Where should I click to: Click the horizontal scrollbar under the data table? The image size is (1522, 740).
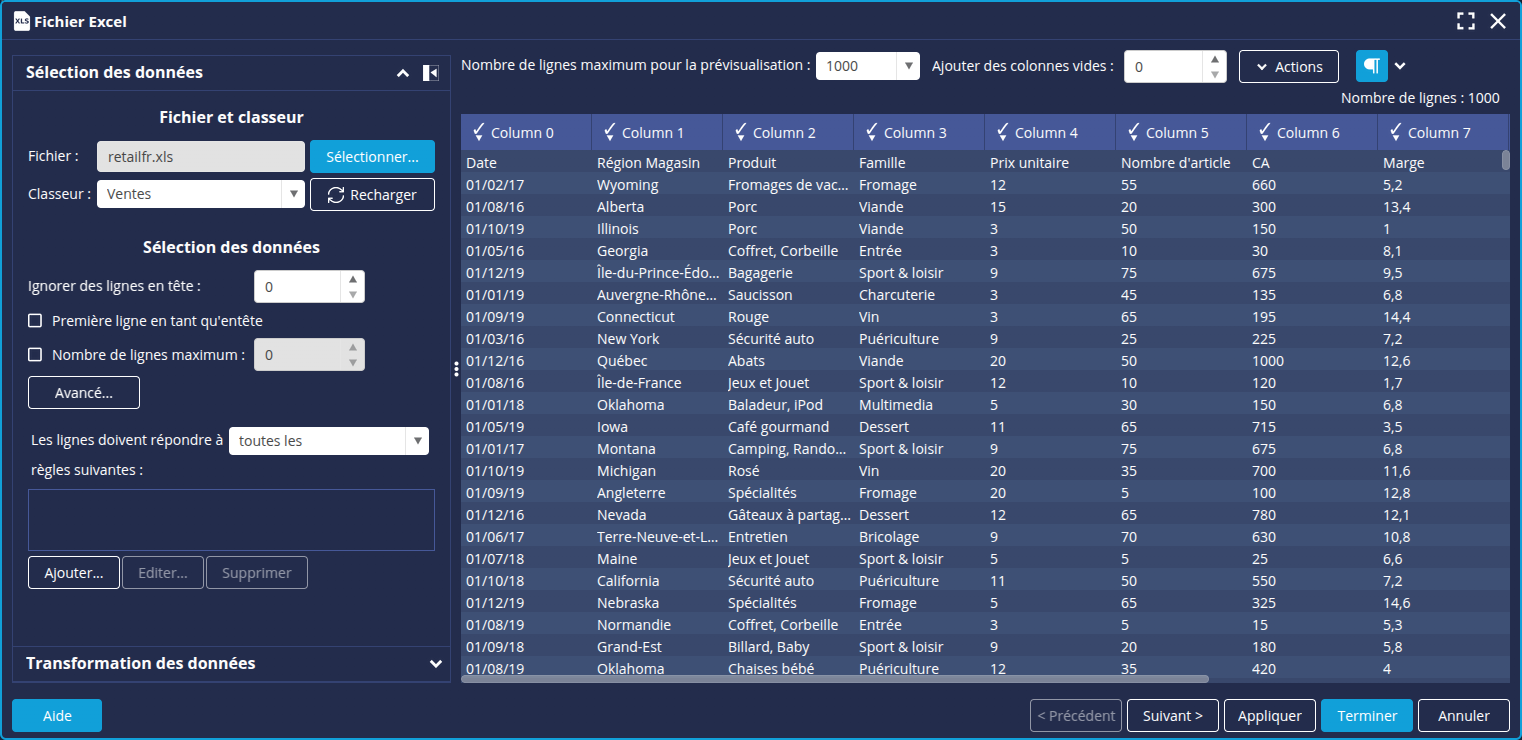pyautogui.click(x=835, y=679)
